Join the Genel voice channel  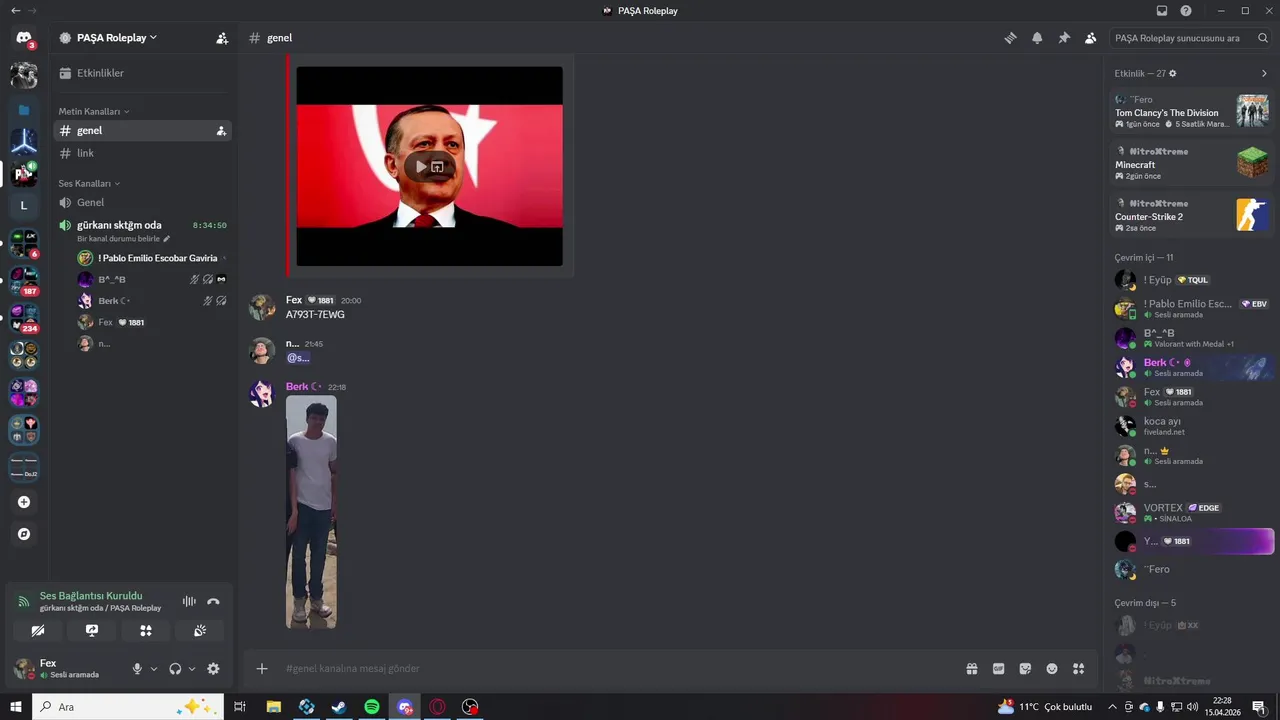click(142, 202)
